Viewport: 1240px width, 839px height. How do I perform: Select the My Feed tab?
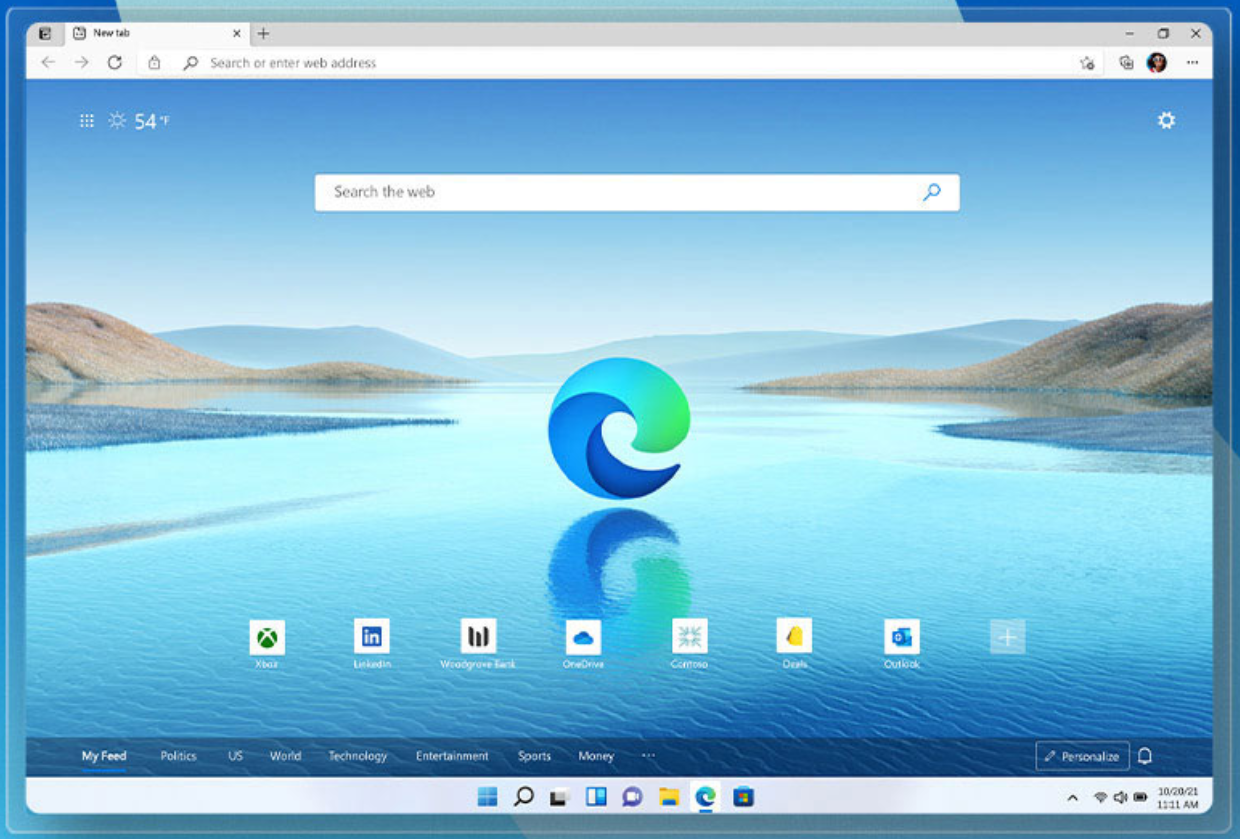(104, 756)
